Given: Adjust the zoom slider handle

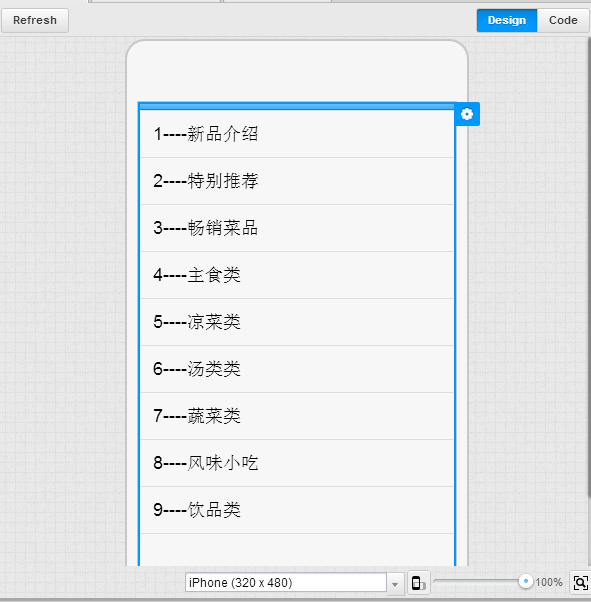Looking at the screenshot, I should coord(526,581).
